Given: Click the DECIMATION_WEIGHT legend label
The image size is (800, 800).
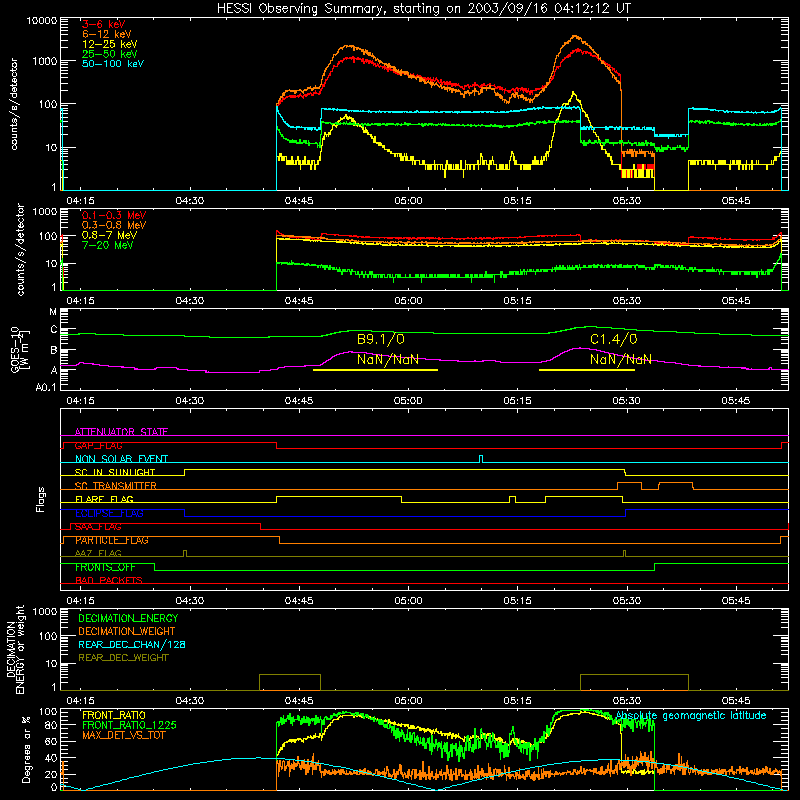Looking at the screenshot, I should (x=127, y=631).
